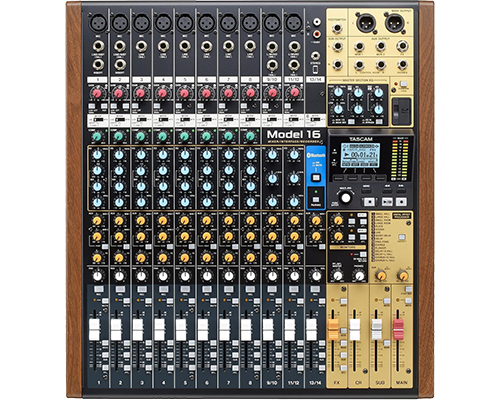Arm recording with the Record transport button

(x=401, y=202)
